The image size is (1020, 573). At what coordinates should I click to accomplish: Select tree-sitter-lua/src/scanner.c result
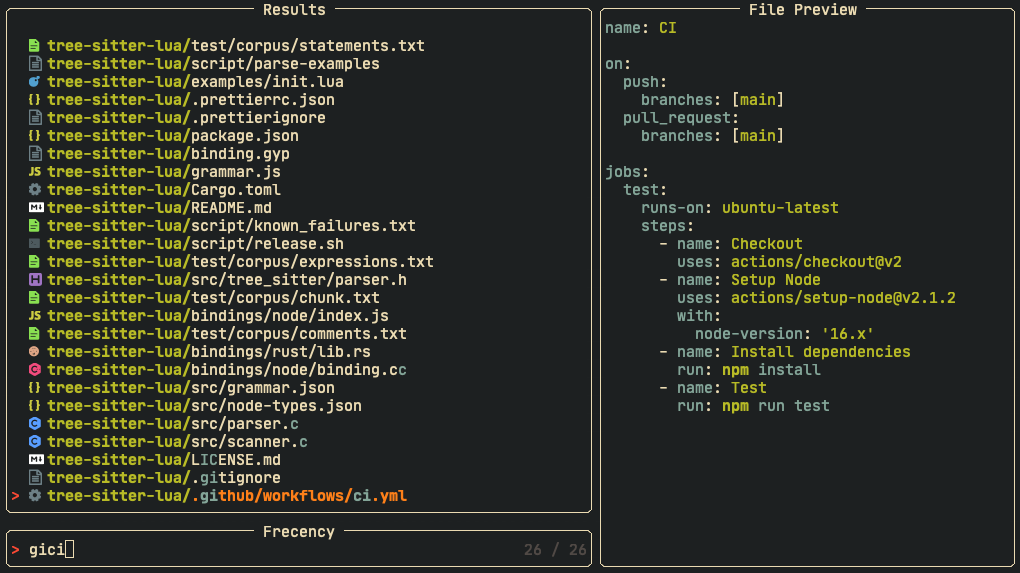click(177, 442)
